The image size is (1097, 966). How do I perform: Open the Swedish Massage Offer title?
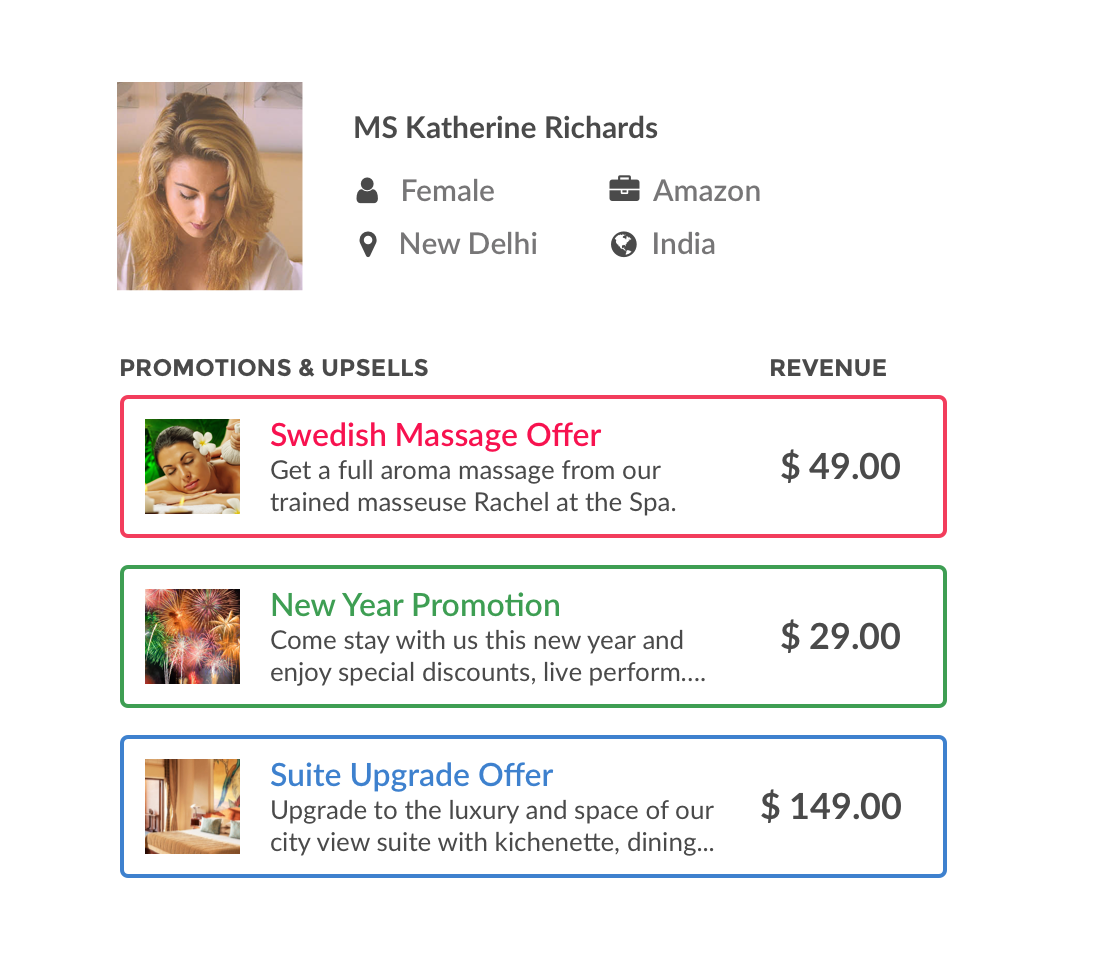click(x=435, y=435)
